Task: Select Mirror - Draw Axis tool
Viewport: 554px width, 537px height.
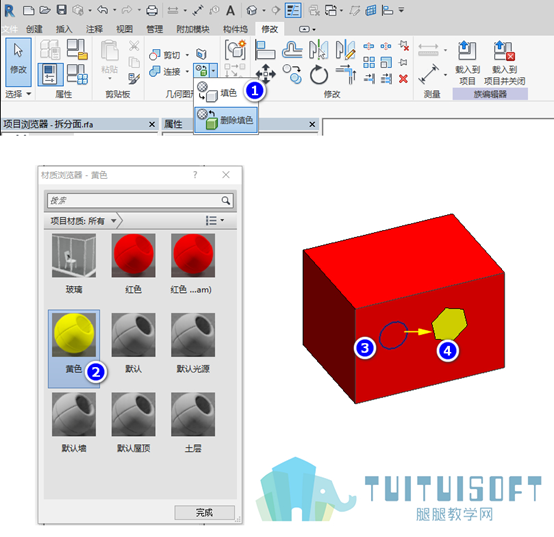Action: (x=345, y=49)
